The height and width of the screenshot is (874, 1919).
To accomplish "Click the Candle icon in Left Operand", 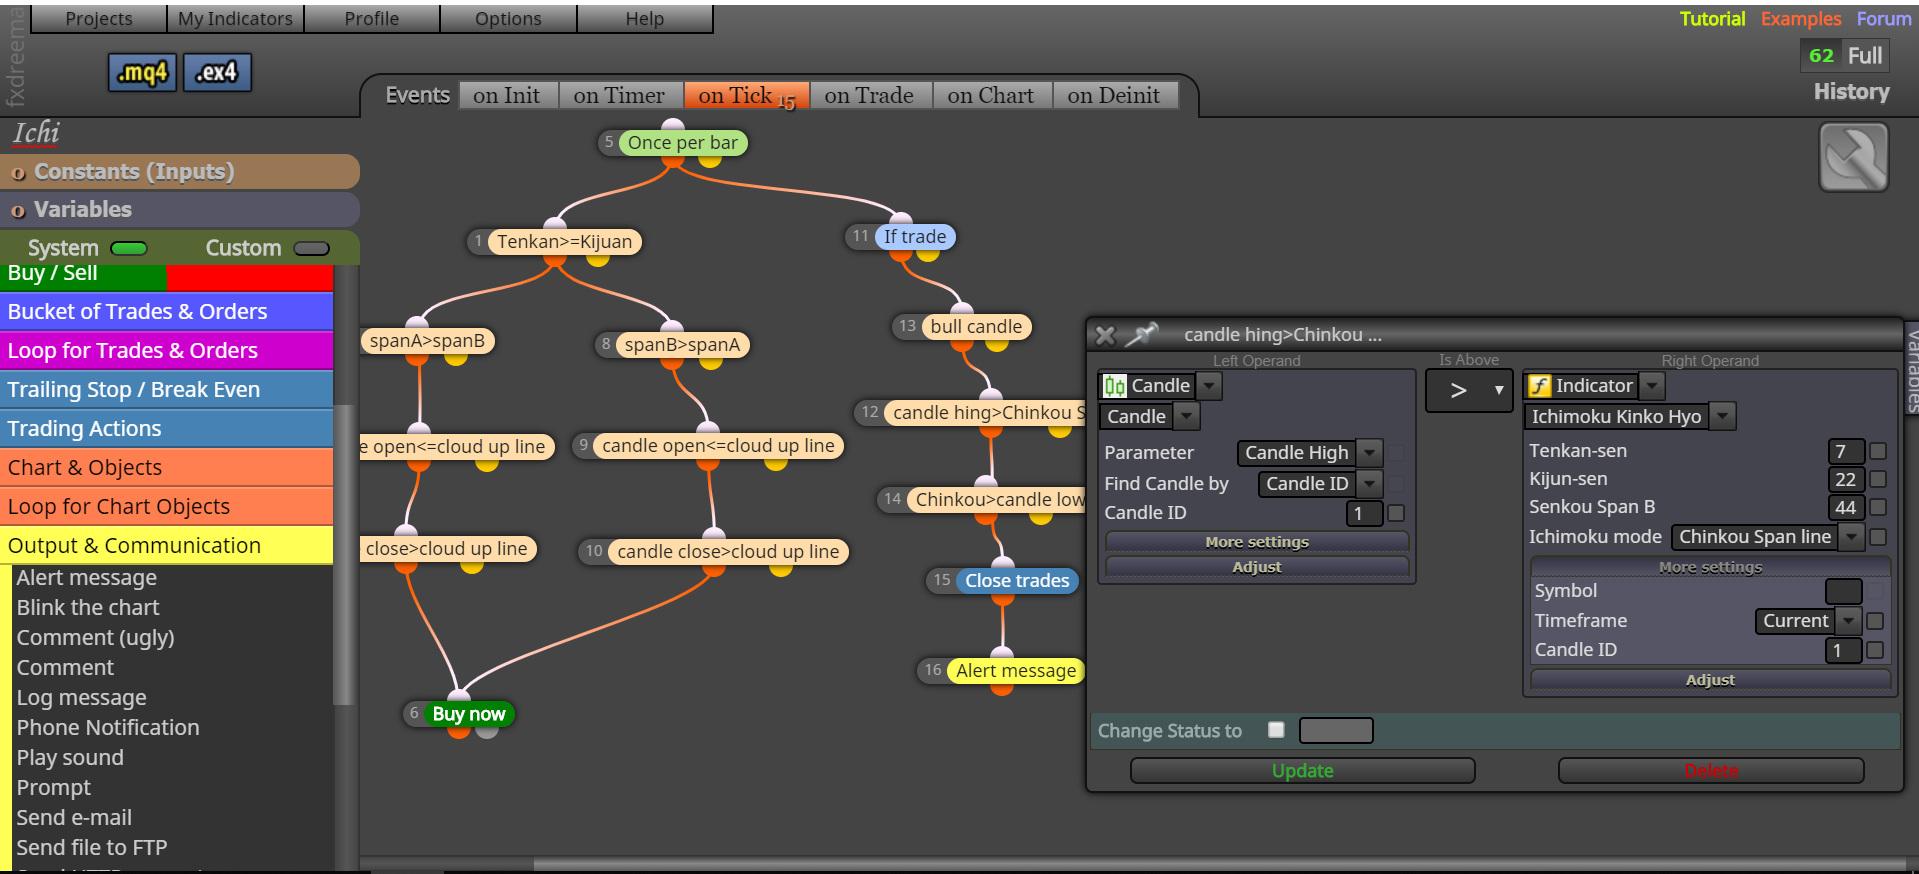I will point(1114,386).
